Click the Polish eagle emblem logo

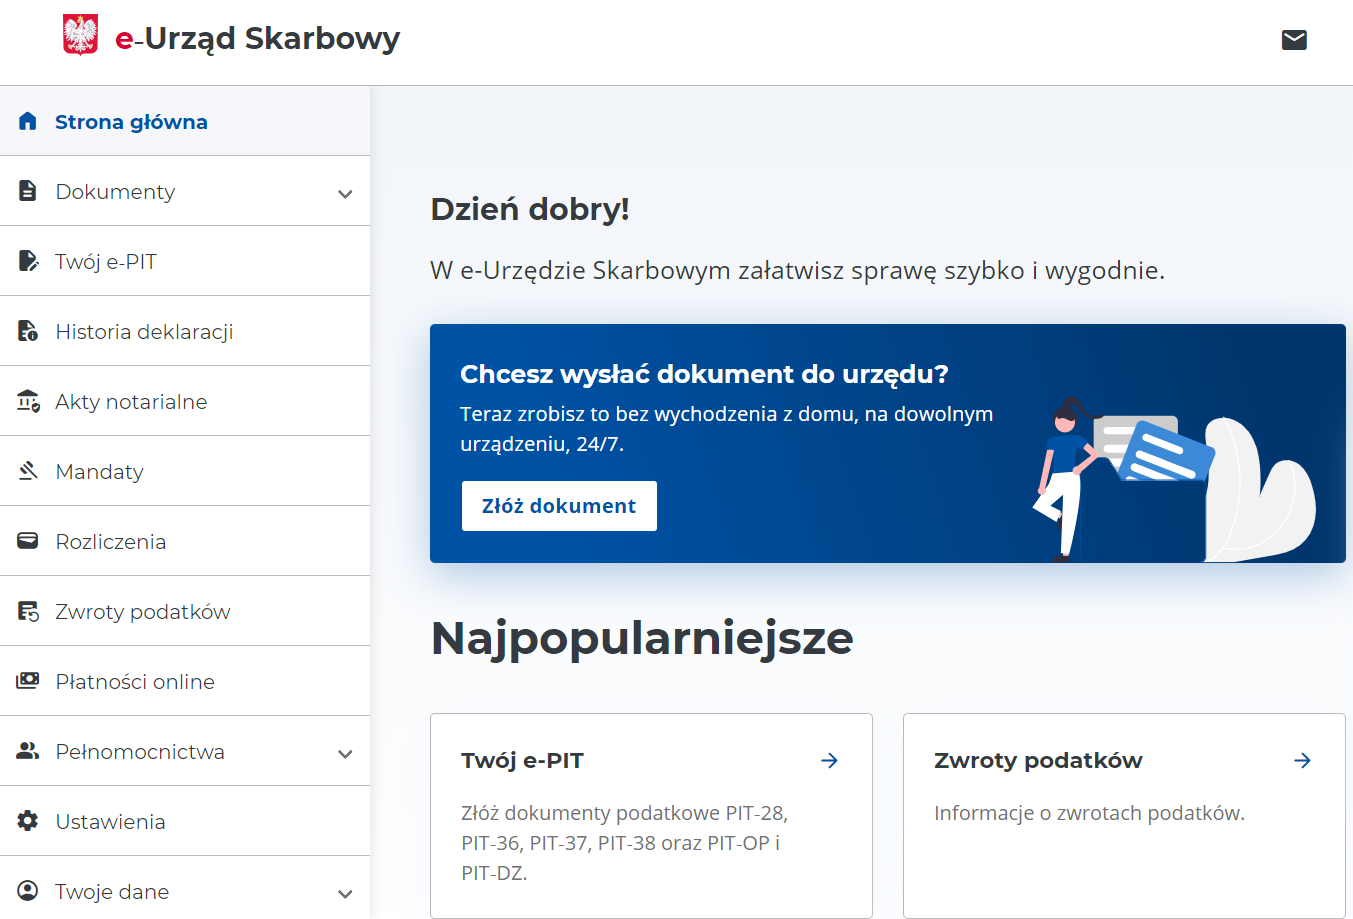[x=80, y=35]
